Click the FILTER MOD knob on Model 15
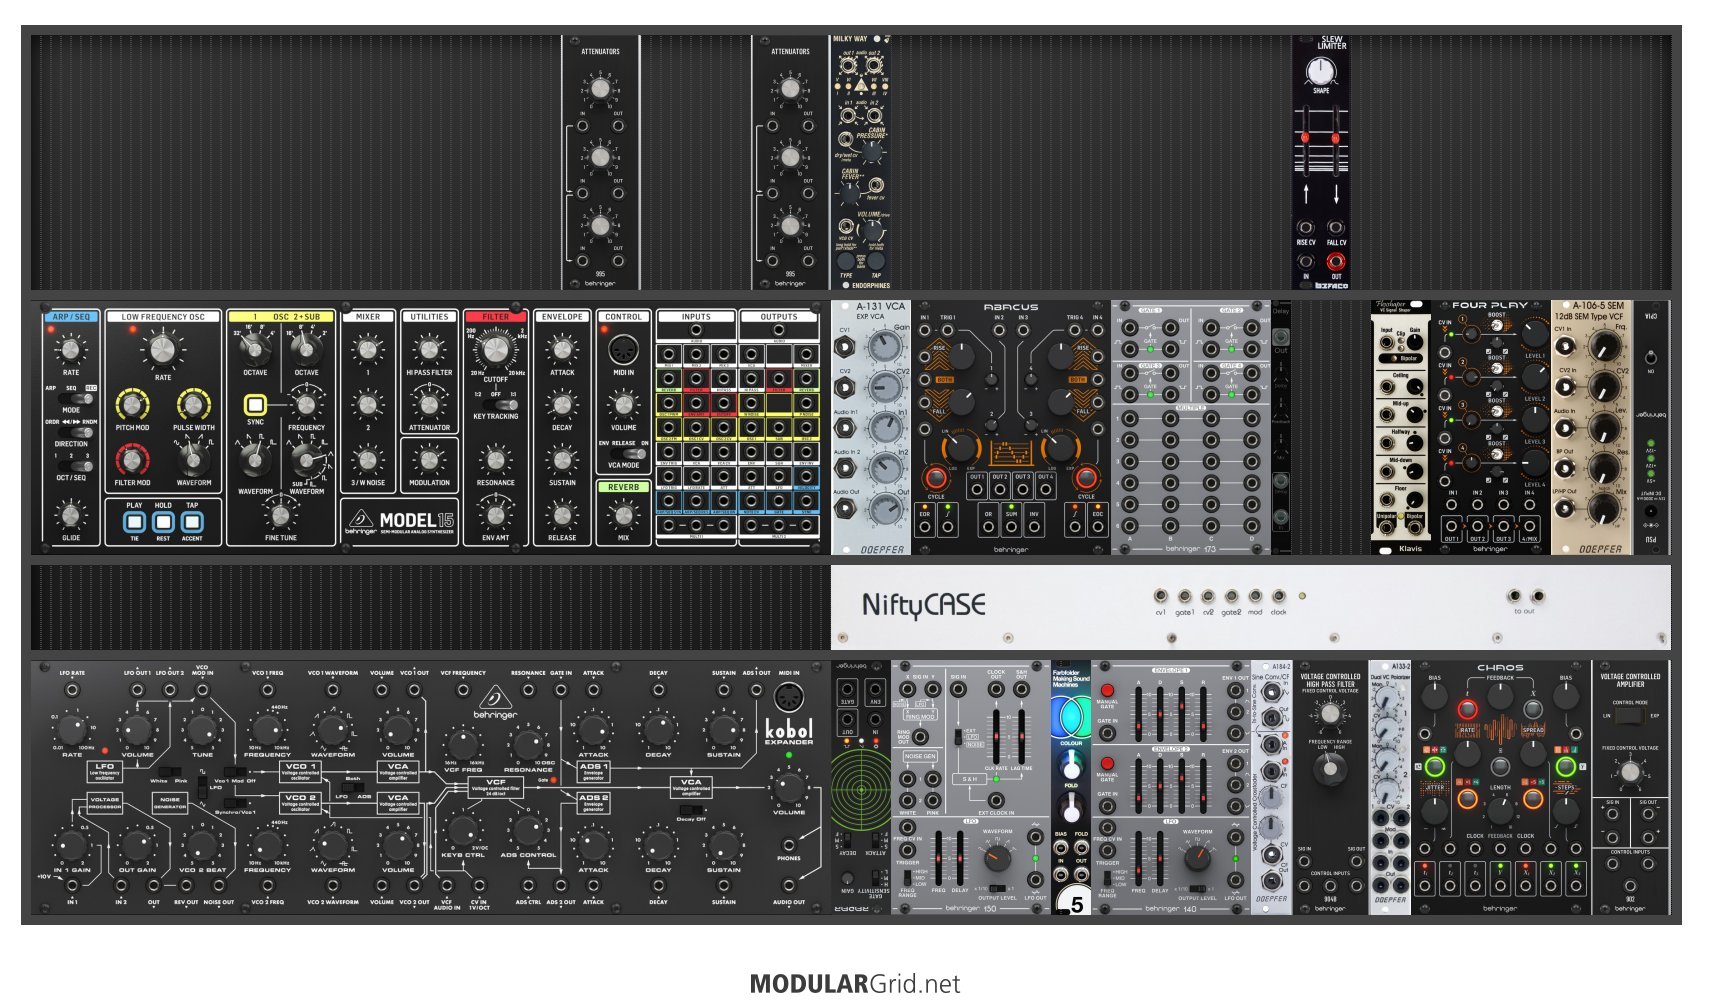The width and height of the screenshot is (1712, 1005). click(x=132, y=460)
